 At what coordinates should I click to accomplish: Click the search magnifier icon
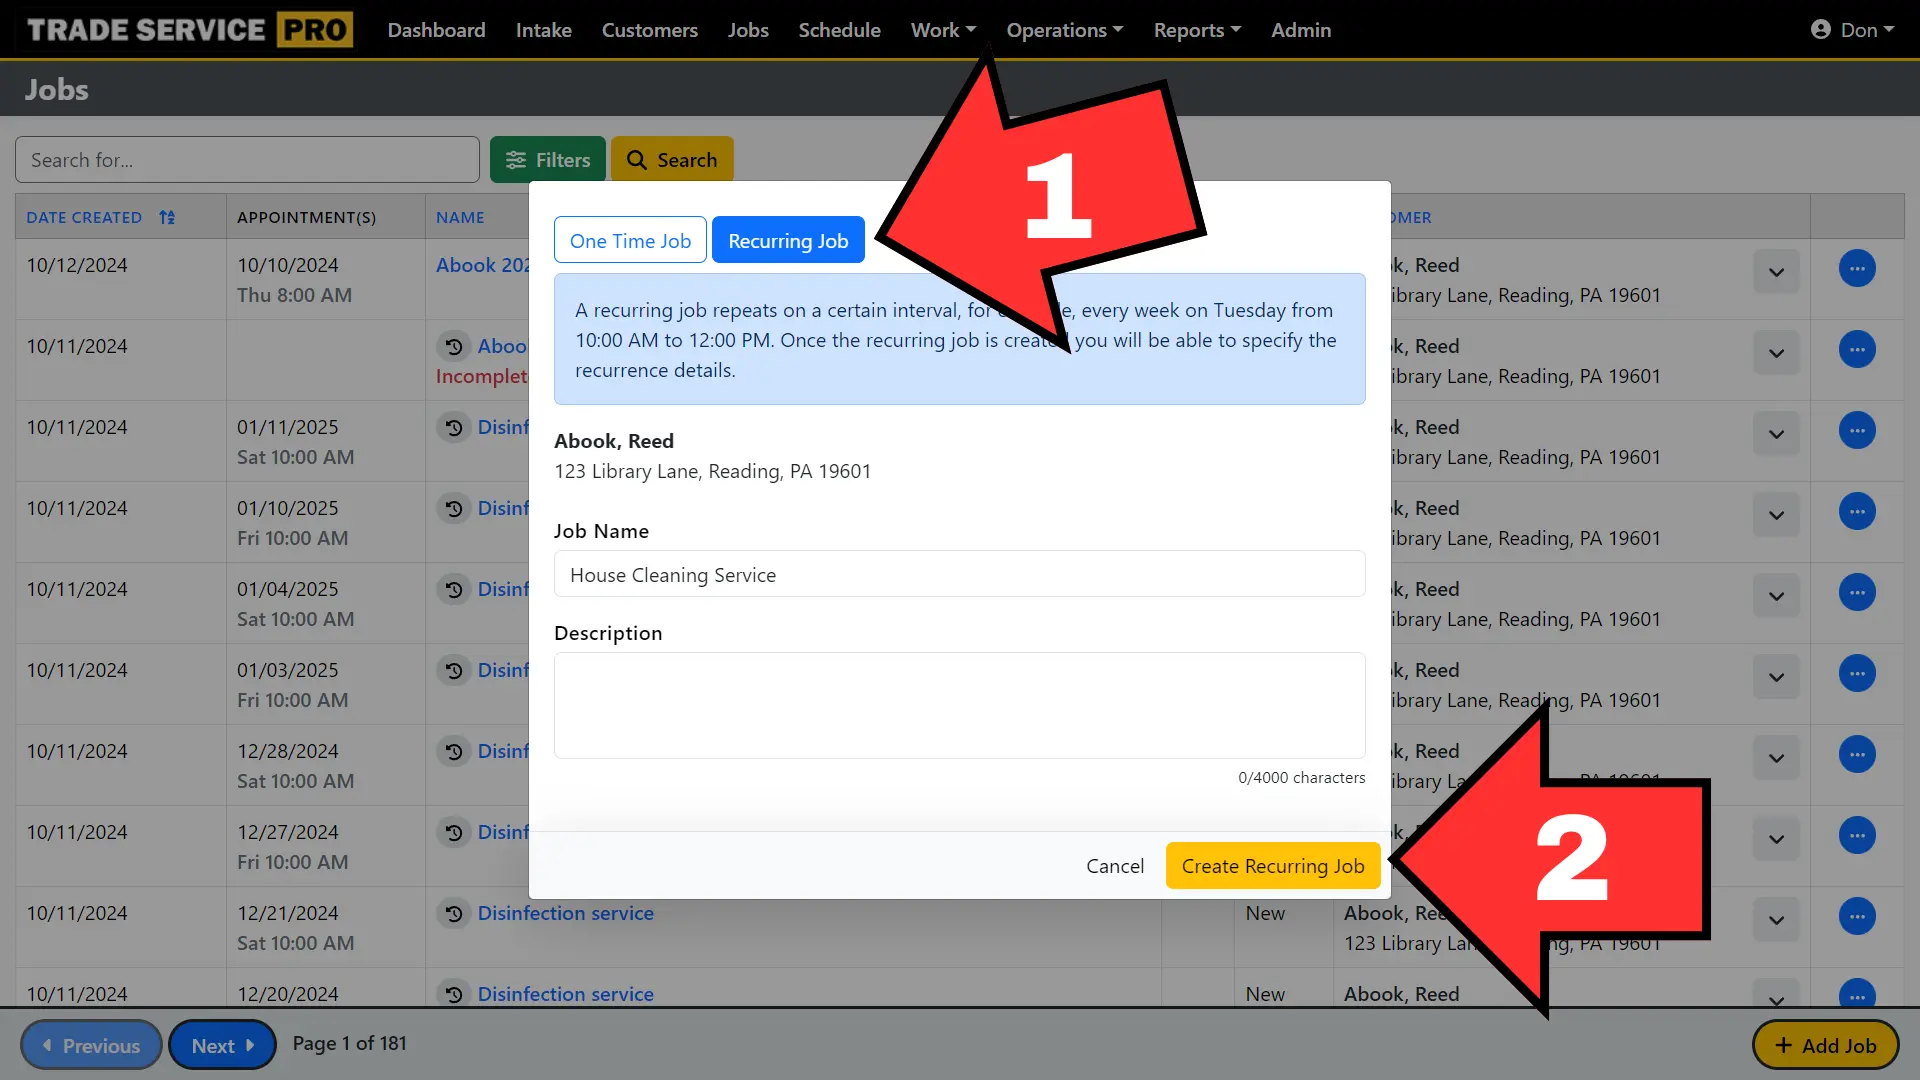coord(637,160)
